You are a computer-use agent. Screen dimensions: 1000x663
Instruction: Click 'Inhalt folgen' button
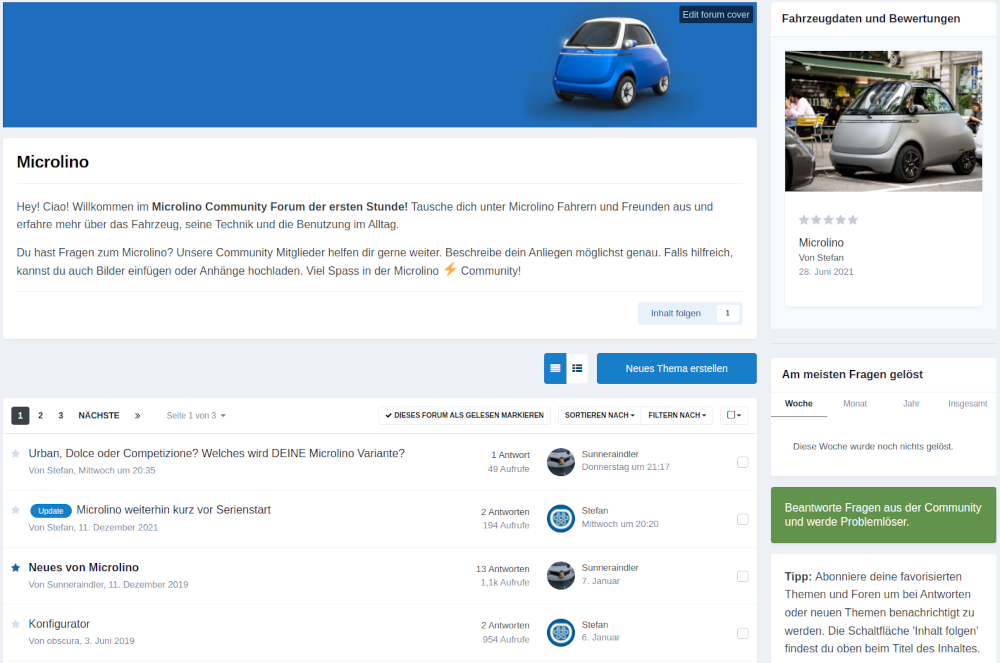(x=675, y=313)
